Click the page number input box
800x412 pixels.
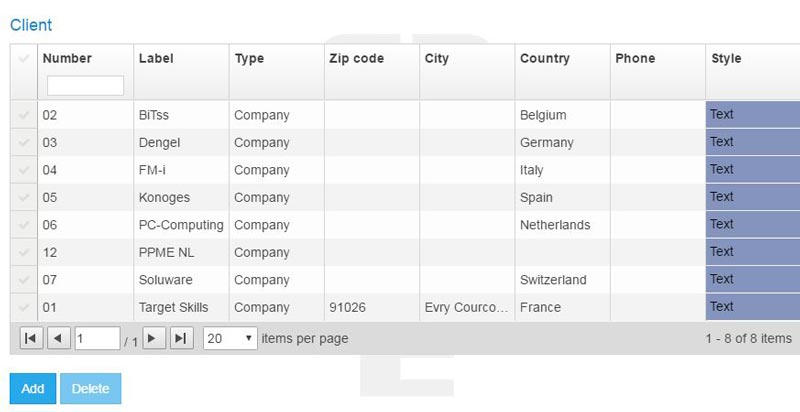97,339
